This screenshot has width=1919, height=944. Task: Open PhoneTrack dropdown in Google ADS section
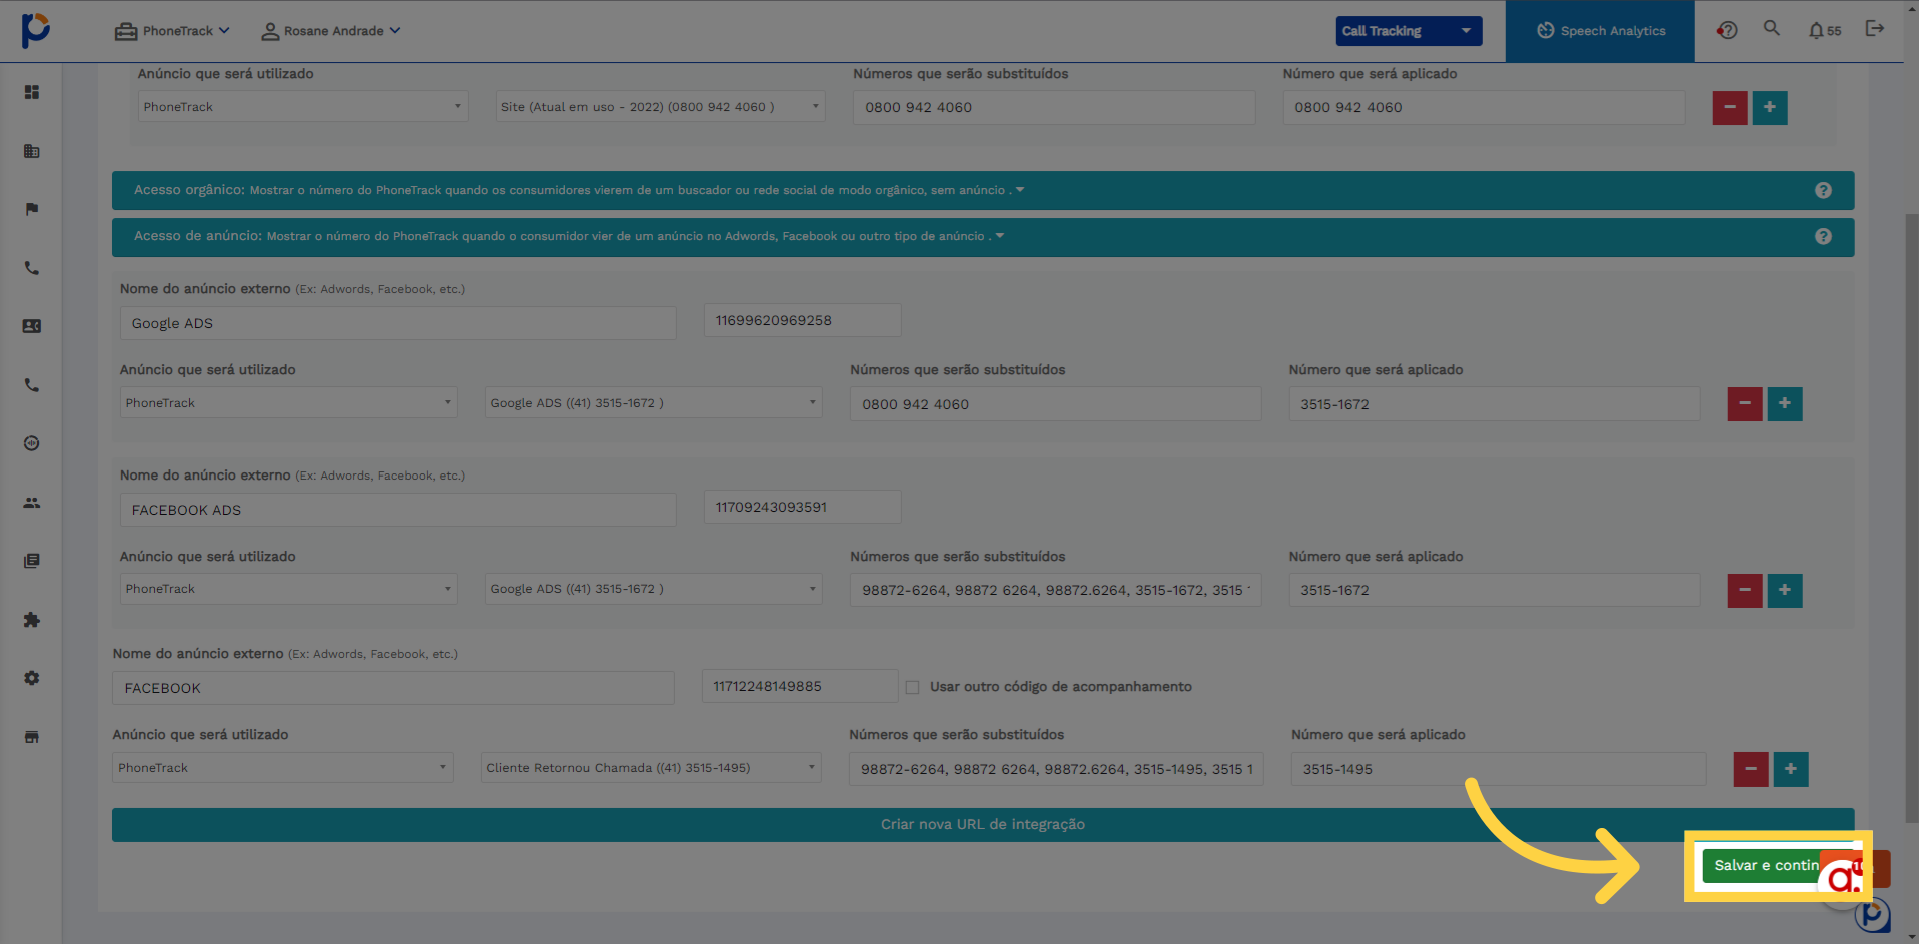click(x=288, y=403)
